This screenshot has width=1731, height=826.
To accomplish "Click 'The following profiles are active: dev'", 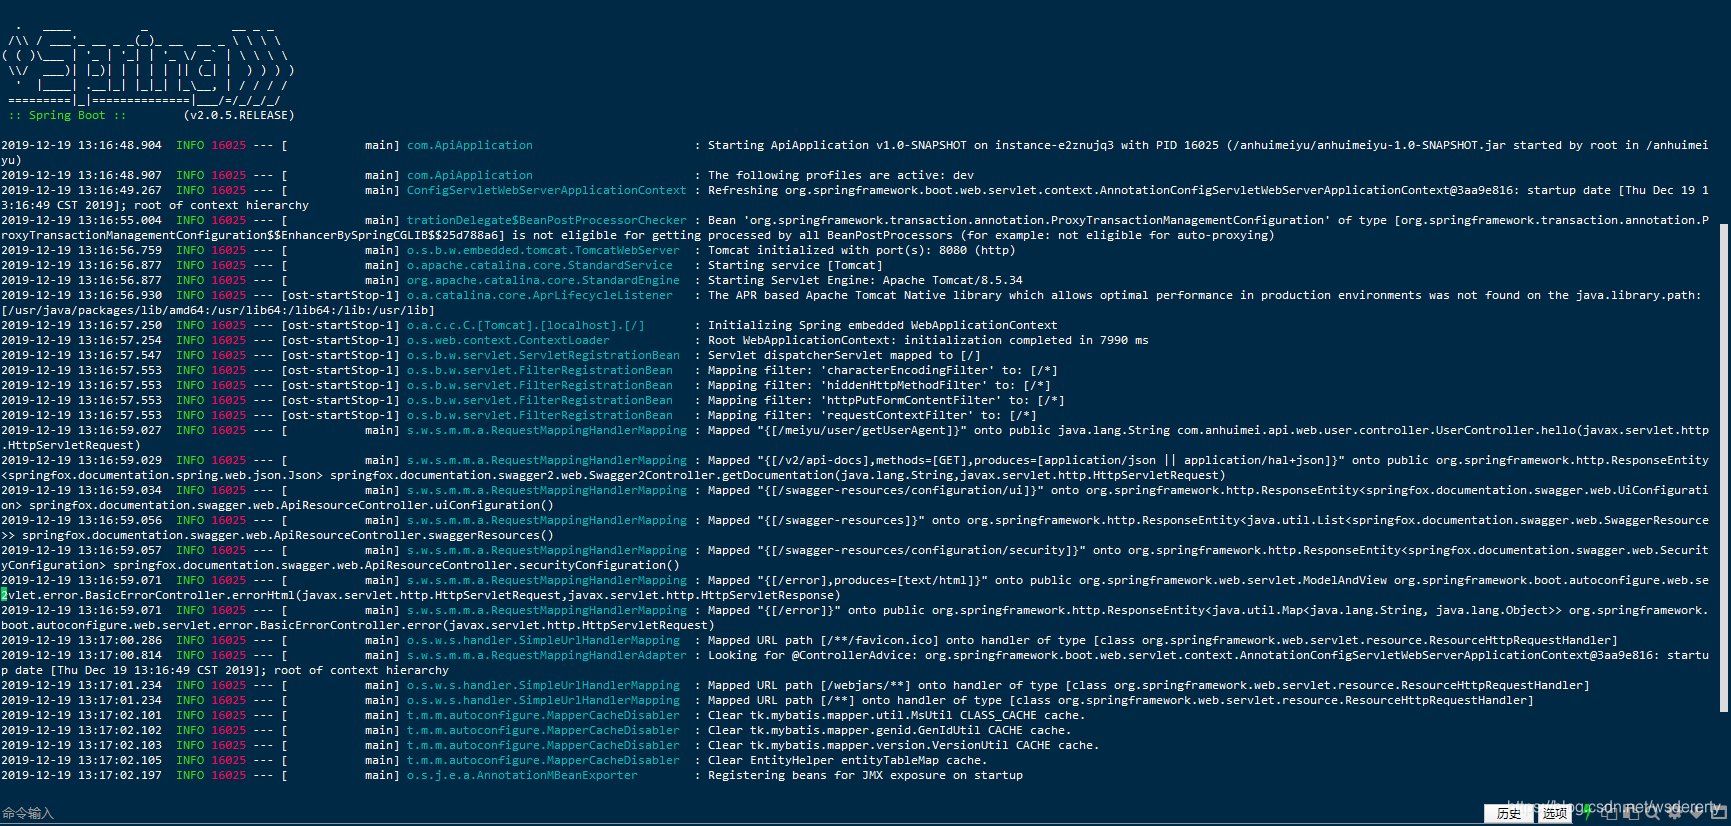I will point(841,175).
